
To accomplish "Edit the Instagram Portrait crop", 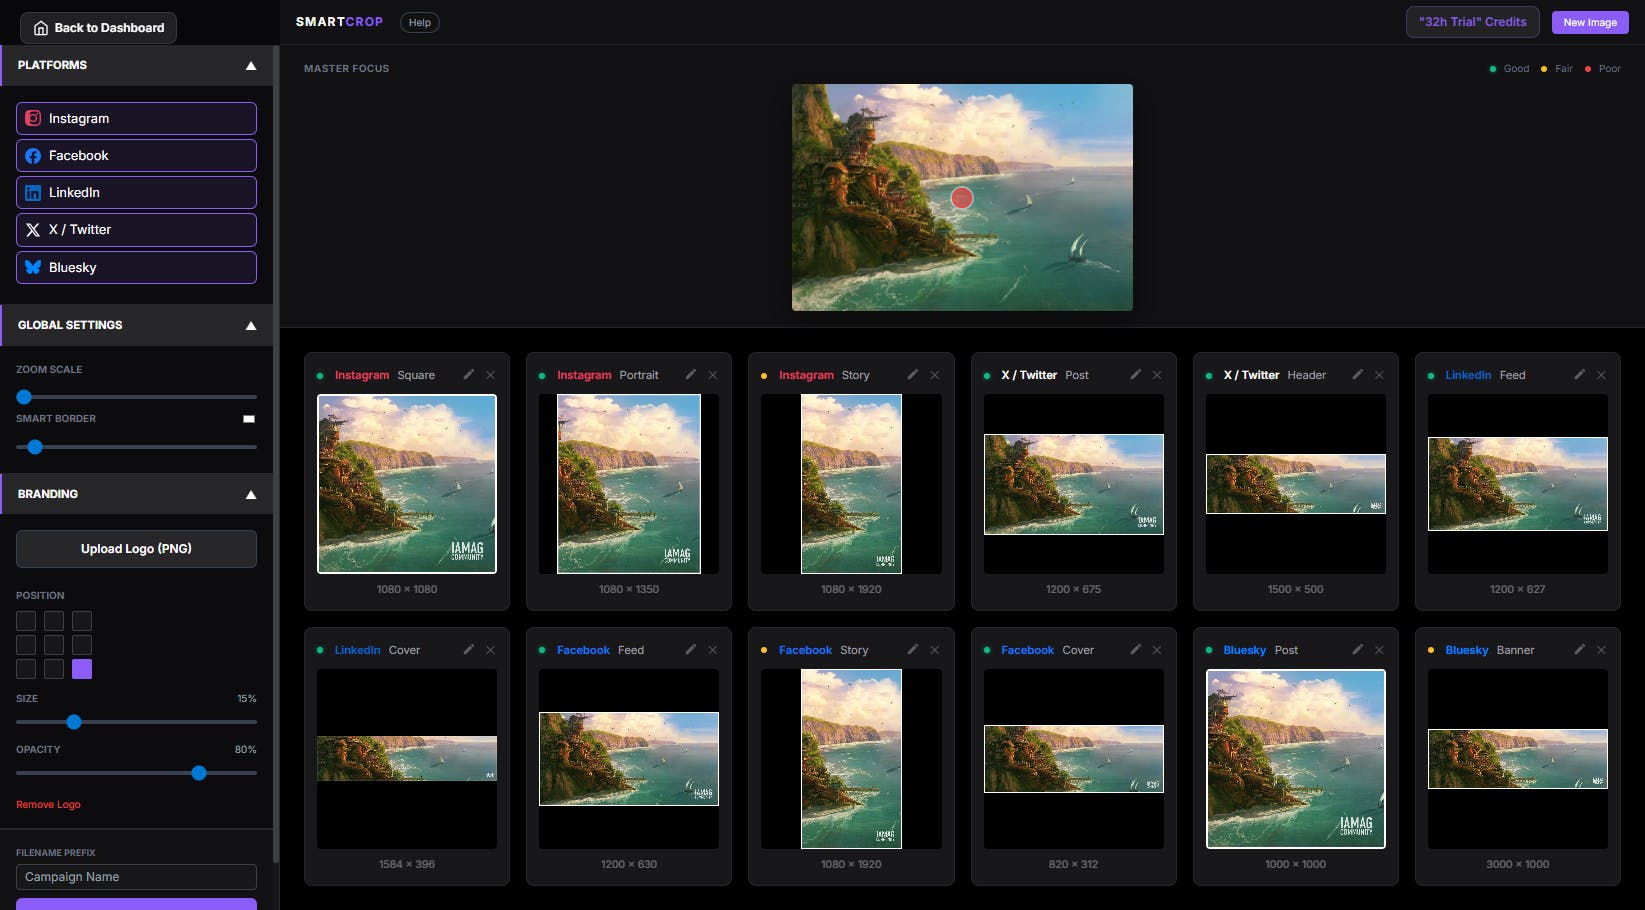I will click(690, 375).
